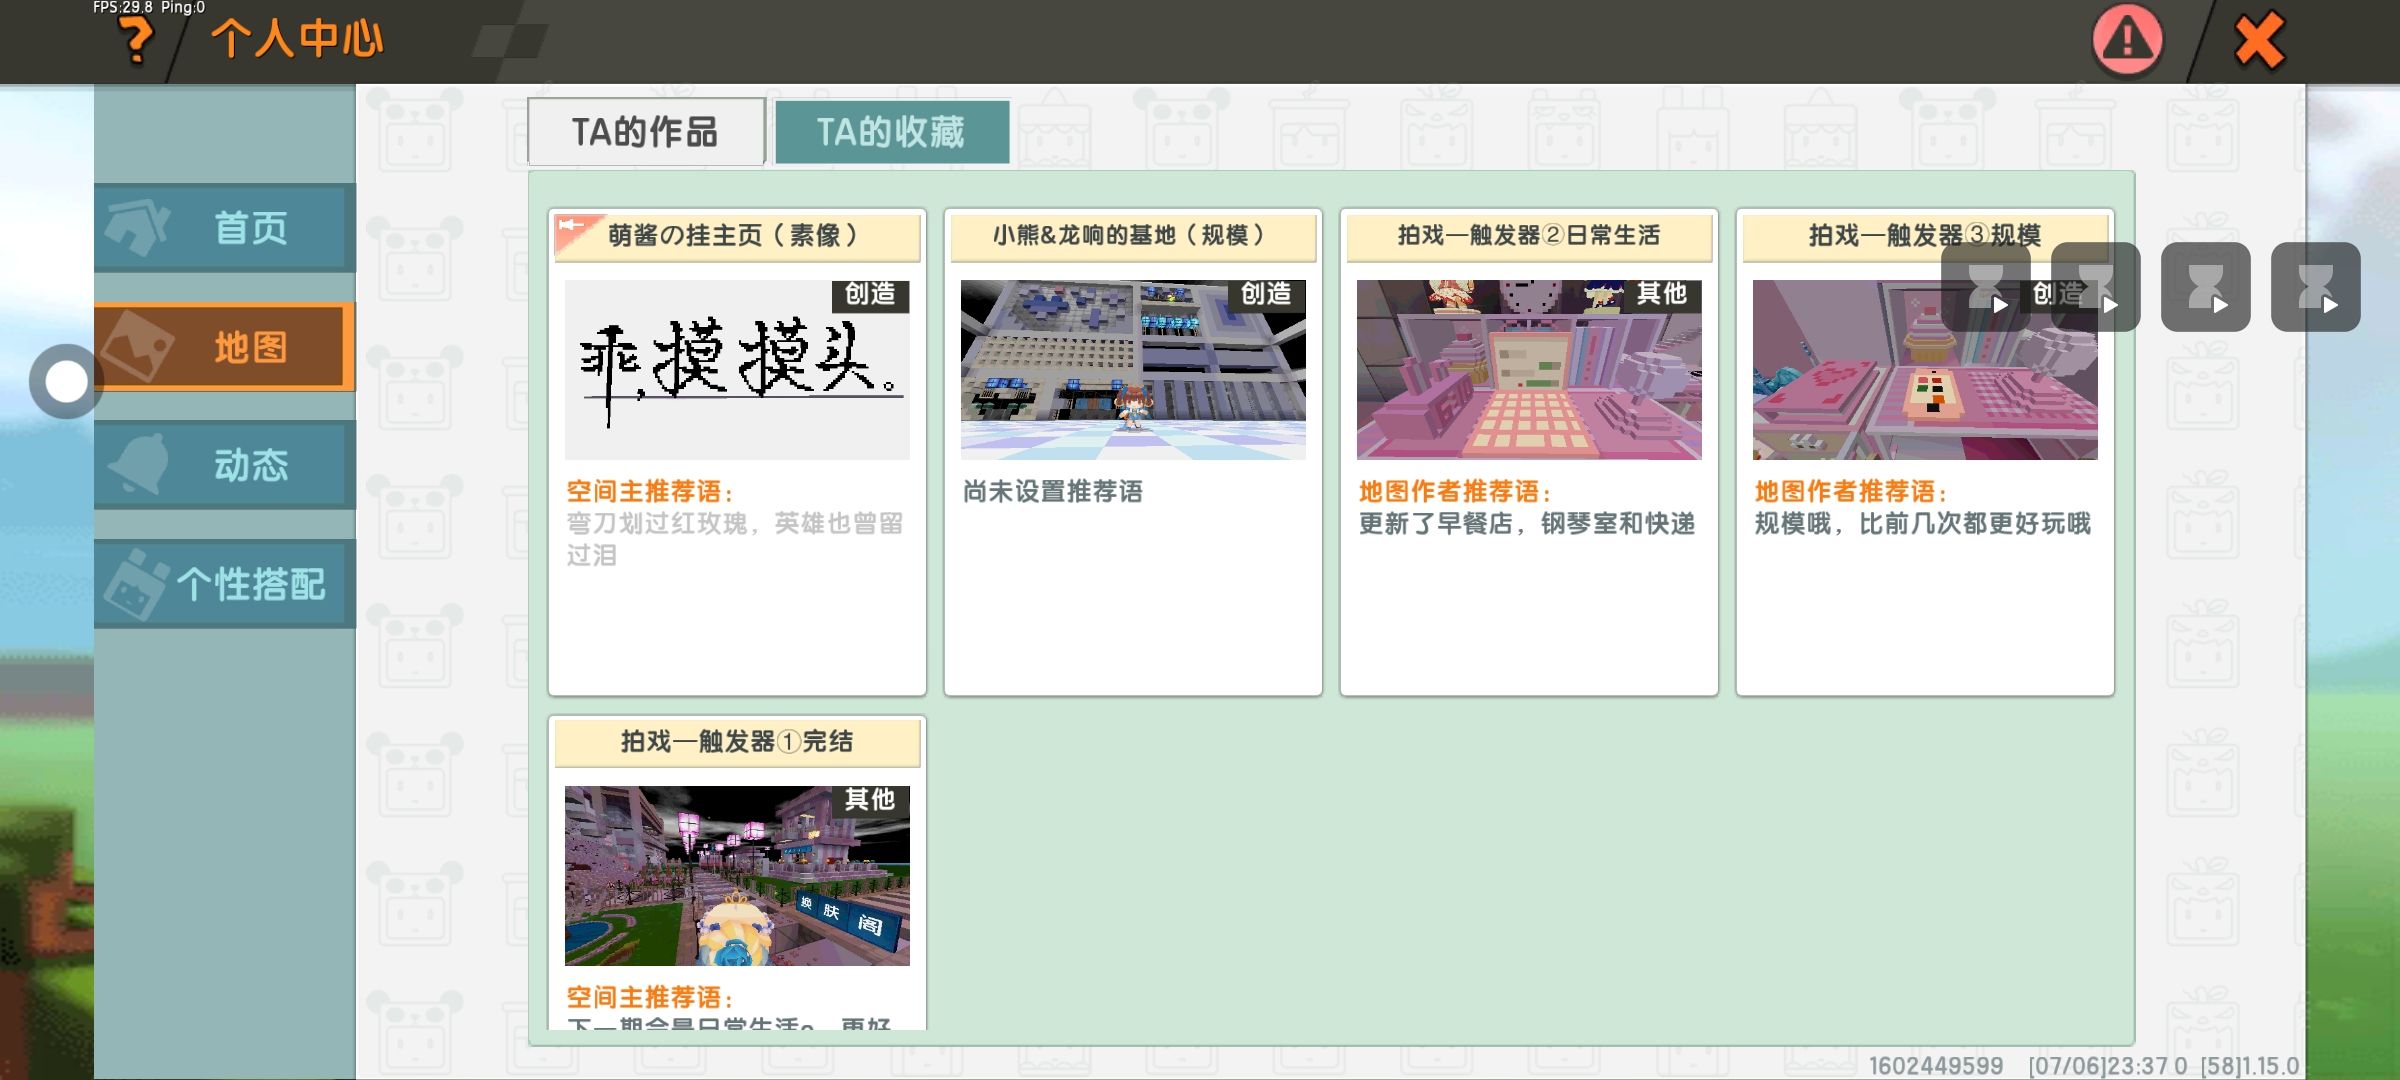Tap the rightmost hourglass play icon
Screen dimensions: 2400x1080
click(2315, 287)
